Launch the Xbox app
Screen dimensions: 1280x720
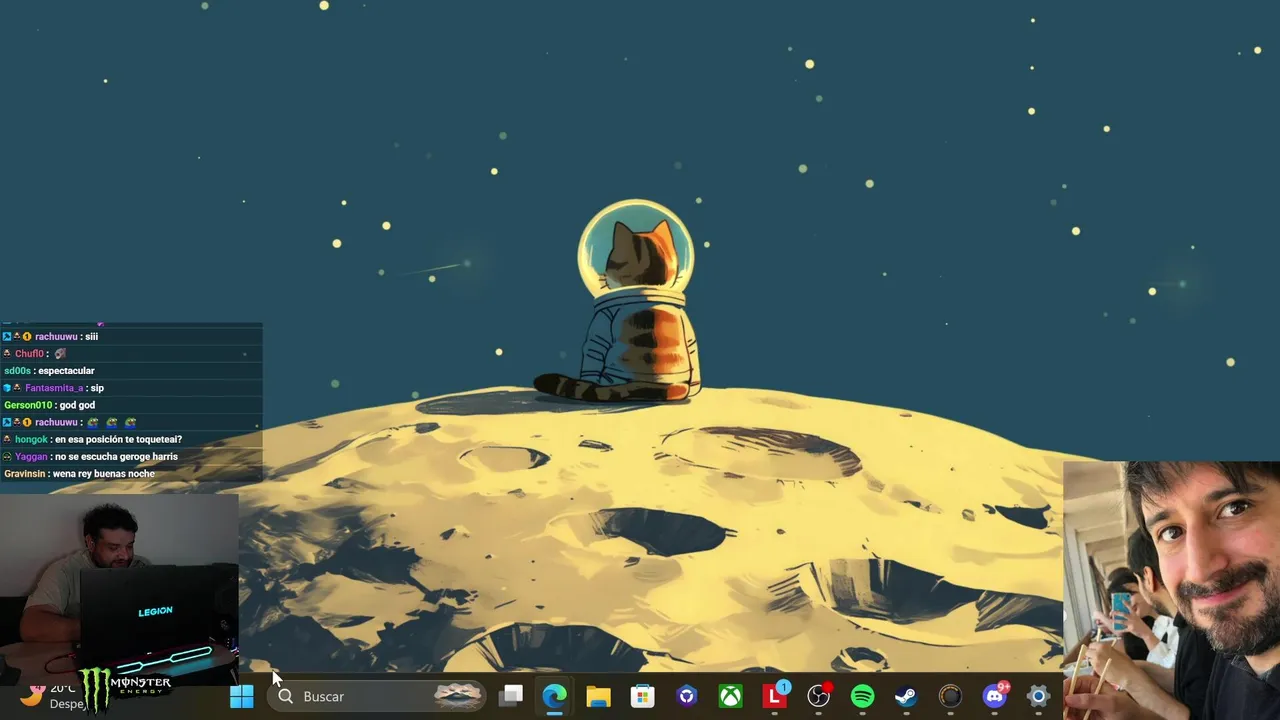coord(731,696)
